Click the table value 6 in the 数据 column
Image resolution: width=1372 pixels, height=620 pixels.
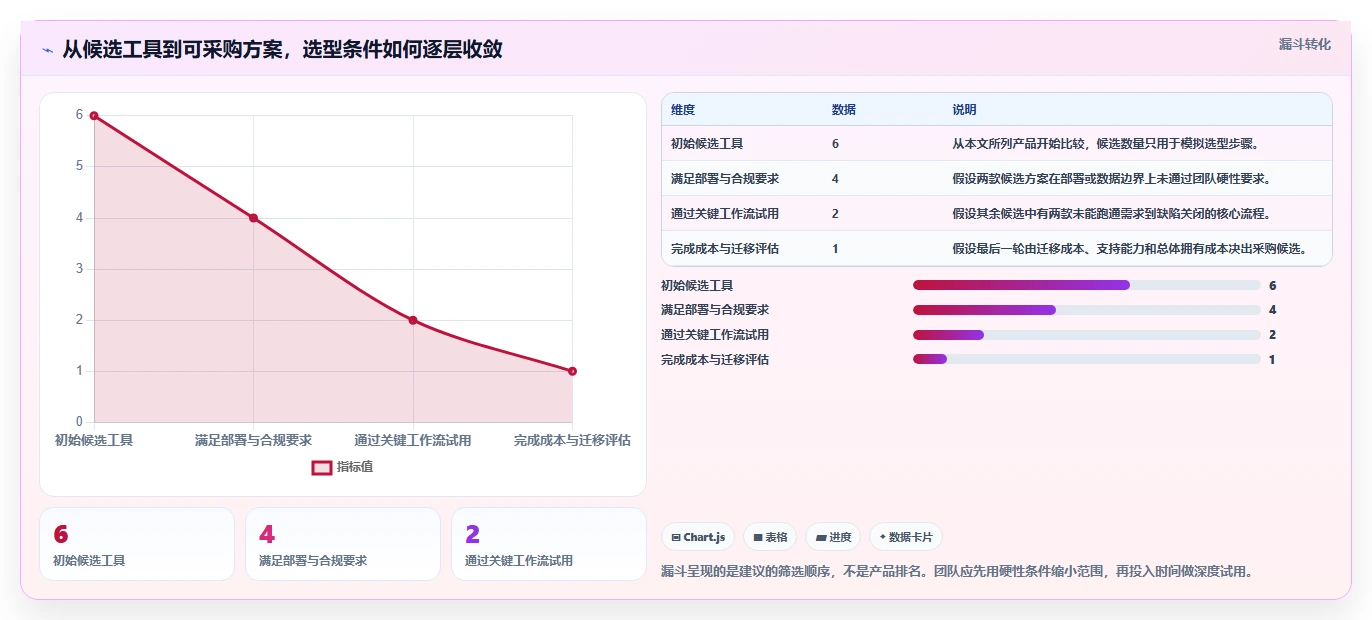835,144
